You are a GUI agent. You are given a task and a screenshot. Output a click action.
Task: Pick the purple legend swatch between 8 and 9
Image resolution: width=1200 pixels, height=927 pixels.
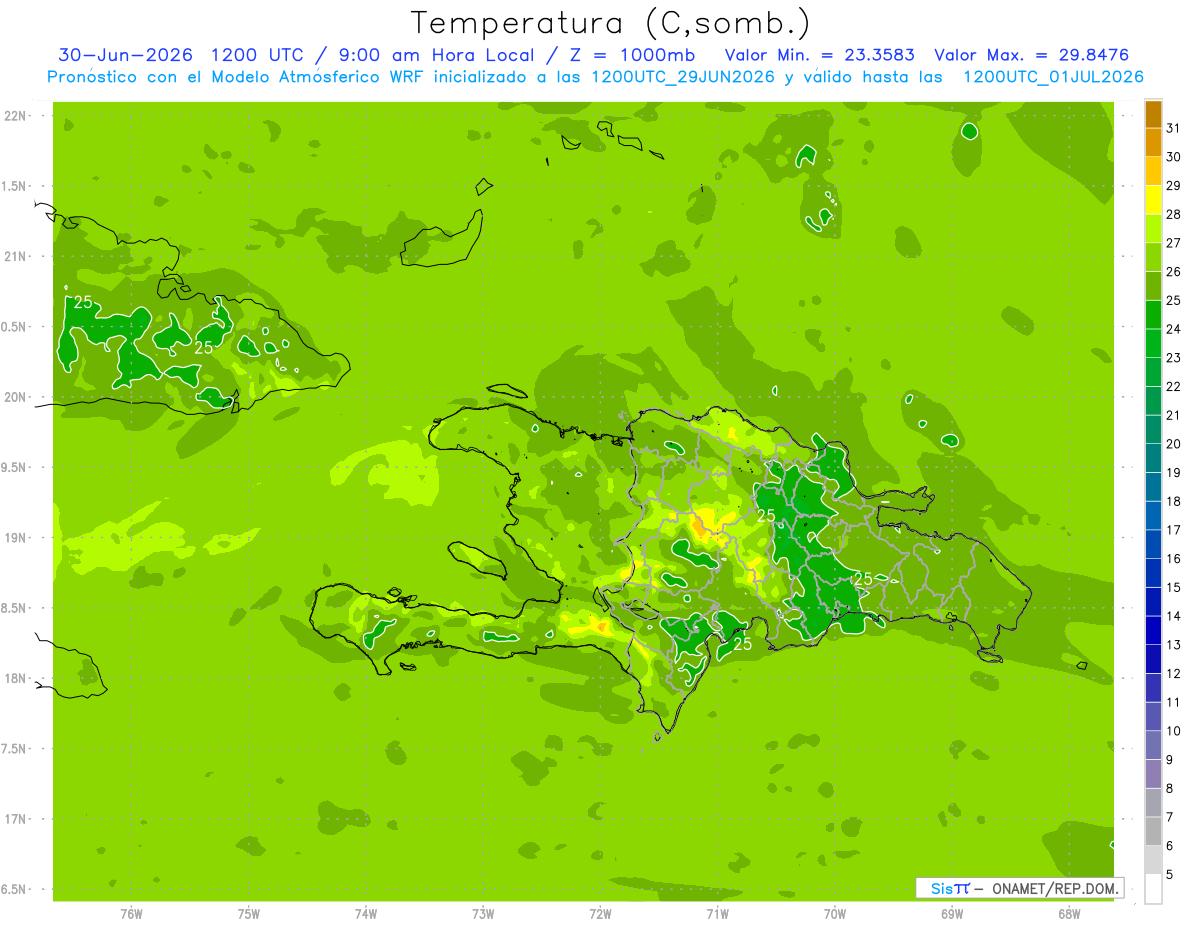pos(1153,775)
